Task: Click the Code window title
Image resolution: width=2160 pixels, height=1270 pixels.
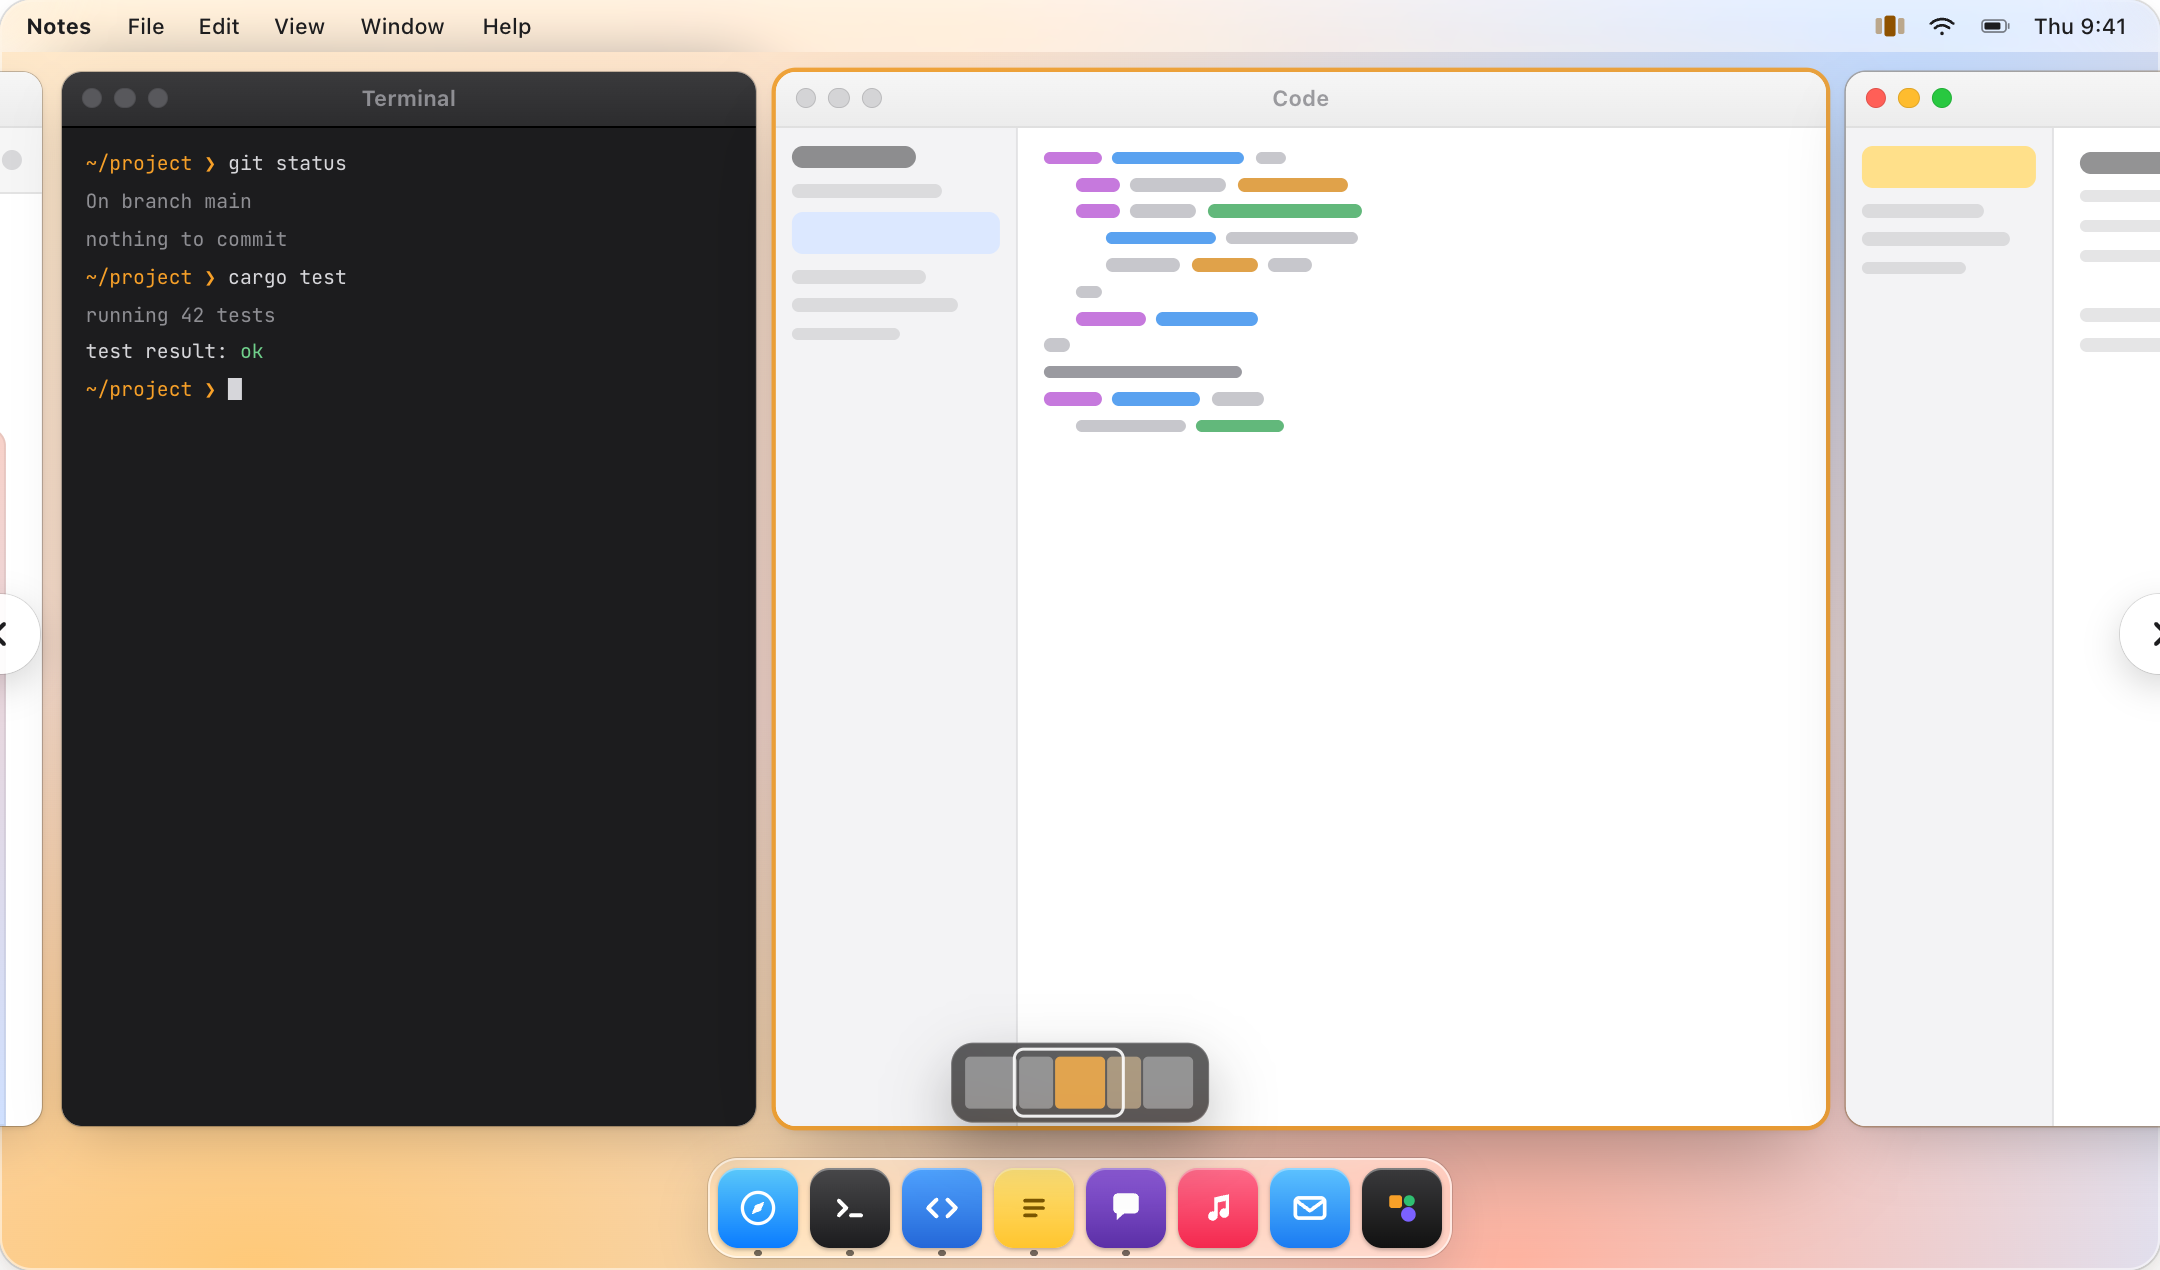Action: (x=1300, y=98)
